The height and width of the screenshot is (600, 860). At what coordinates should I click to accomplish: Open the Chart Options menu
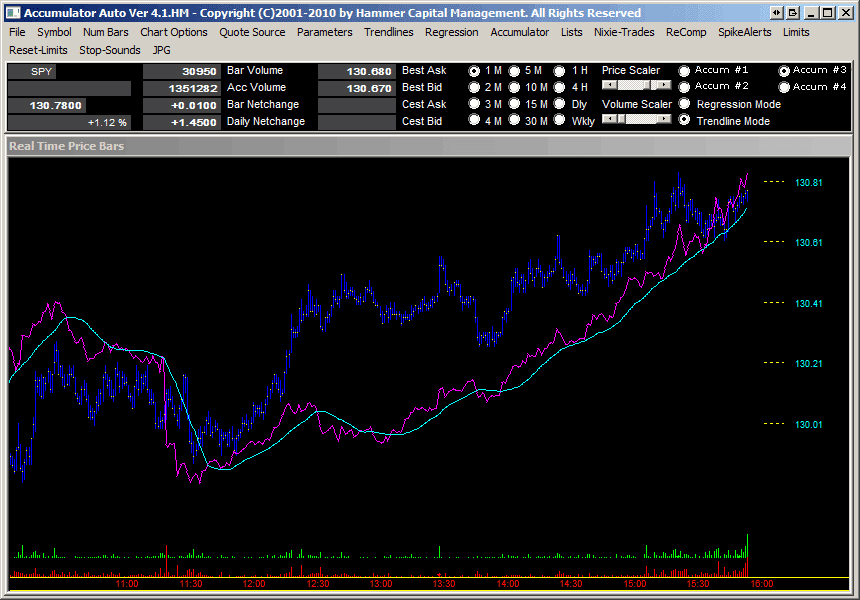pyautogui.click(x=174, y=32)
